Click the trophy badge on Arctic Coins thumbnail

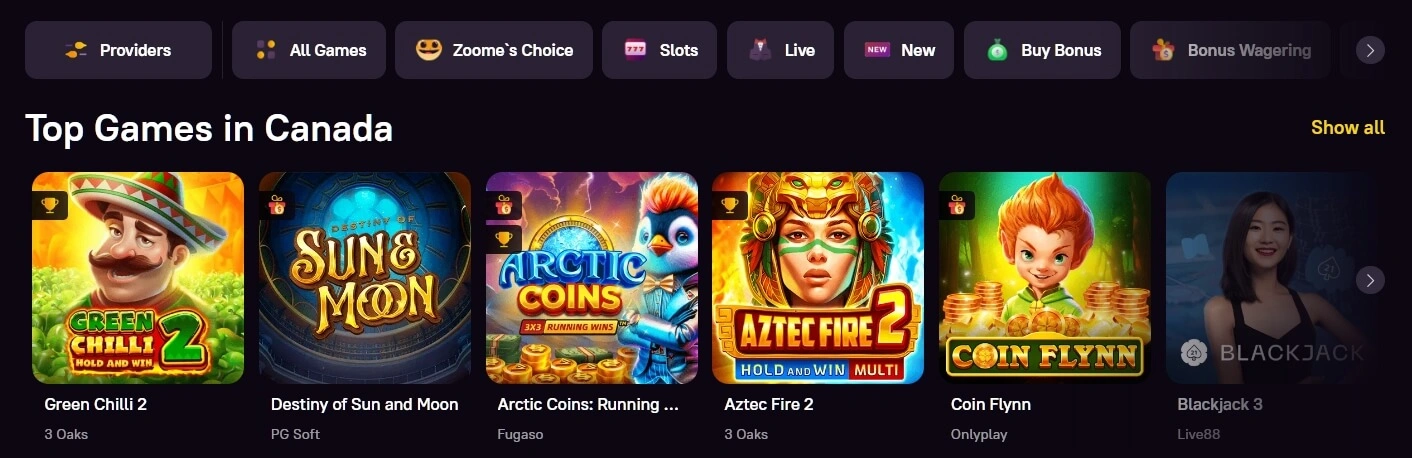(x=504, y=239)
